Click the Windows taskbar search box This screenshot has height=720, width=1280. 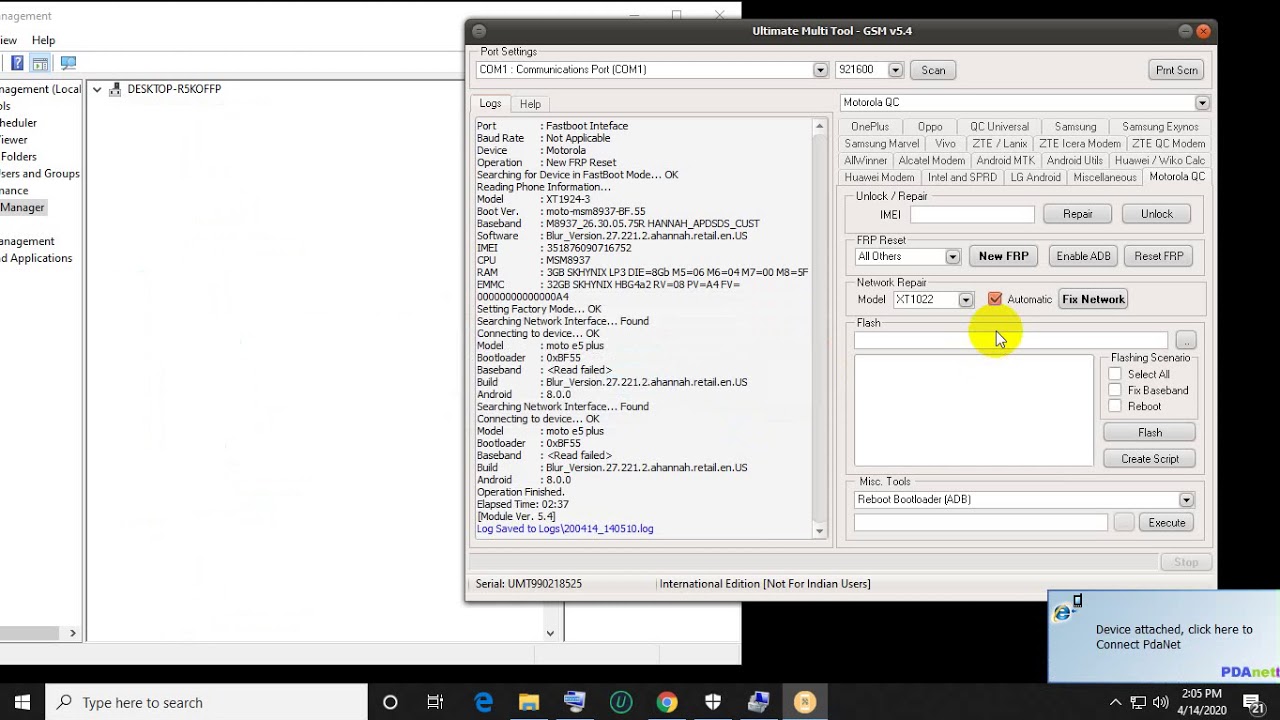[x=207, y=702]
